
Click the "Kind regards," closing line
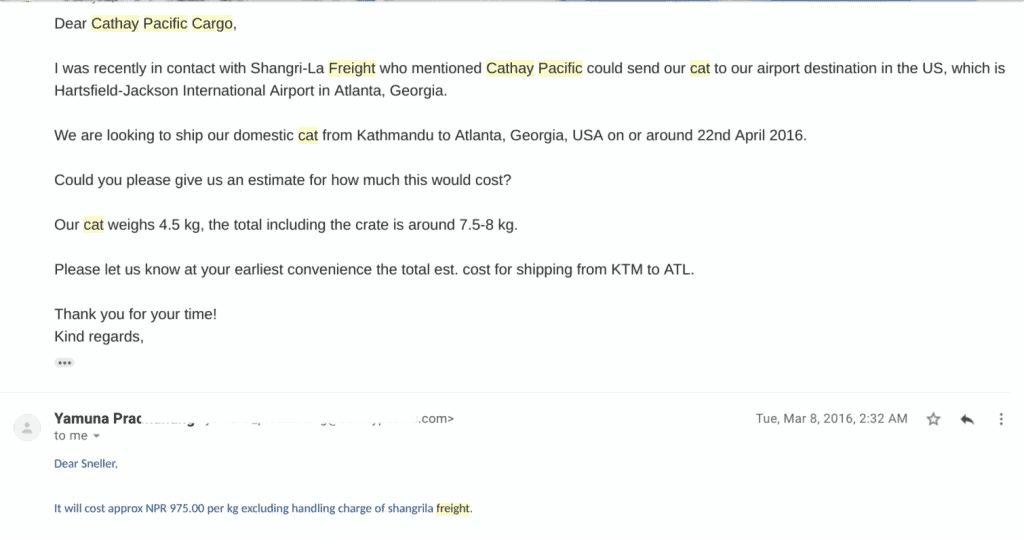pos(99,337)
